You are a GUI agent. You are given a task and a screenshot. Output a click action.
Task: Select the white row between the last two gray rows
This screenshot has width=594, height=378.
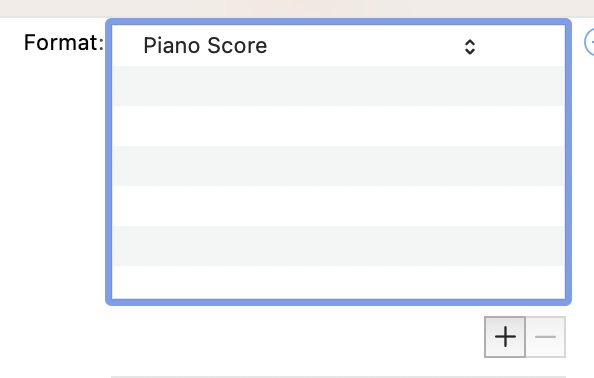coord(338,206)
